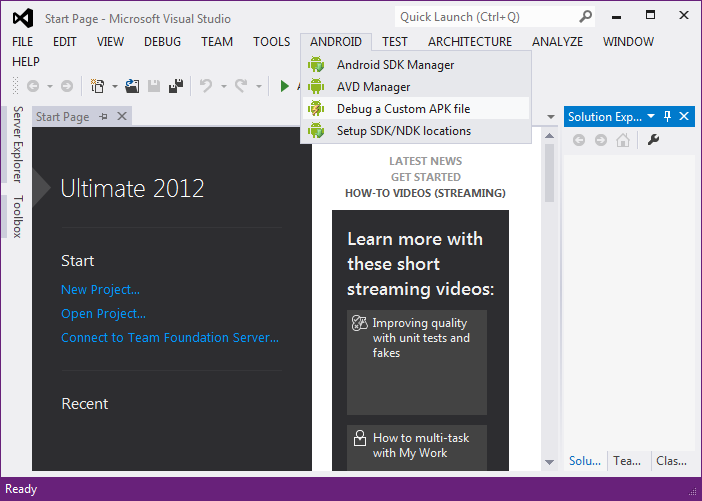The image size is (702, 501).
Task: Switch to the Clas... bottom tab
Action: (671, 461)
